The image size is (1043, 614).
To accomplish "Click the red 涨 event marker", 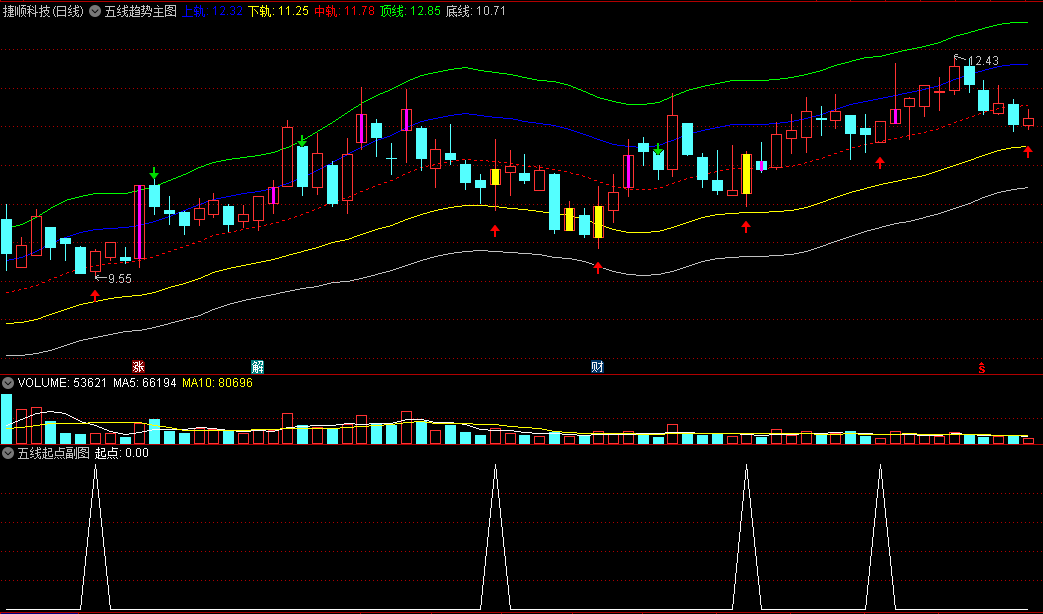I will [x=138, y=367].
